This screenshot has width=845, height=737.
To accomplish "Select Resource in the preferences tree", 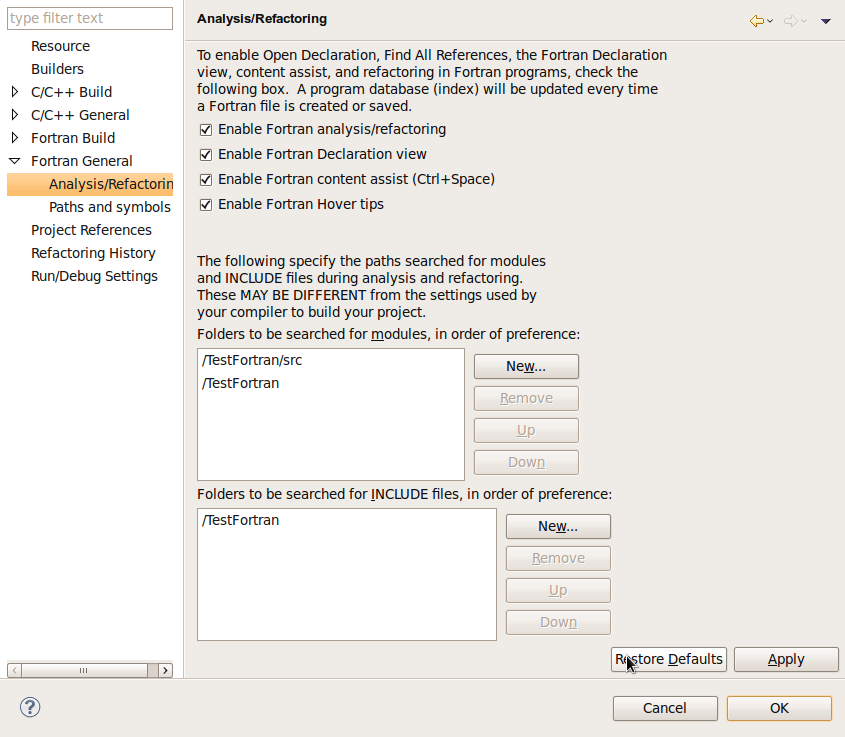I will point(60,46).
